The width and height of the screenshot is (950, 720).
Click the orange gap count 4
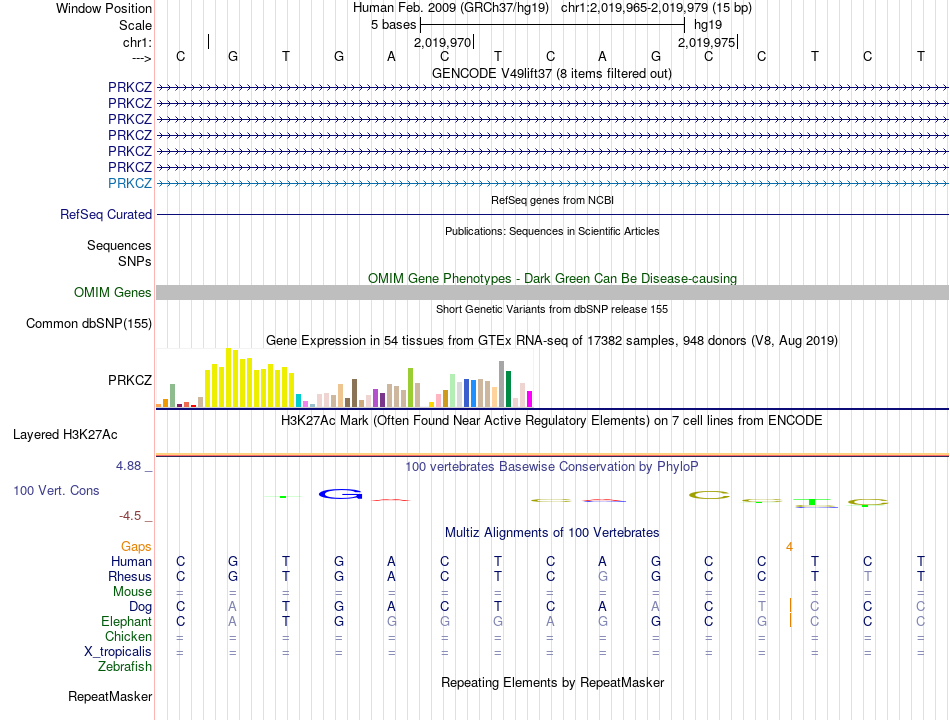click(789, 547)
